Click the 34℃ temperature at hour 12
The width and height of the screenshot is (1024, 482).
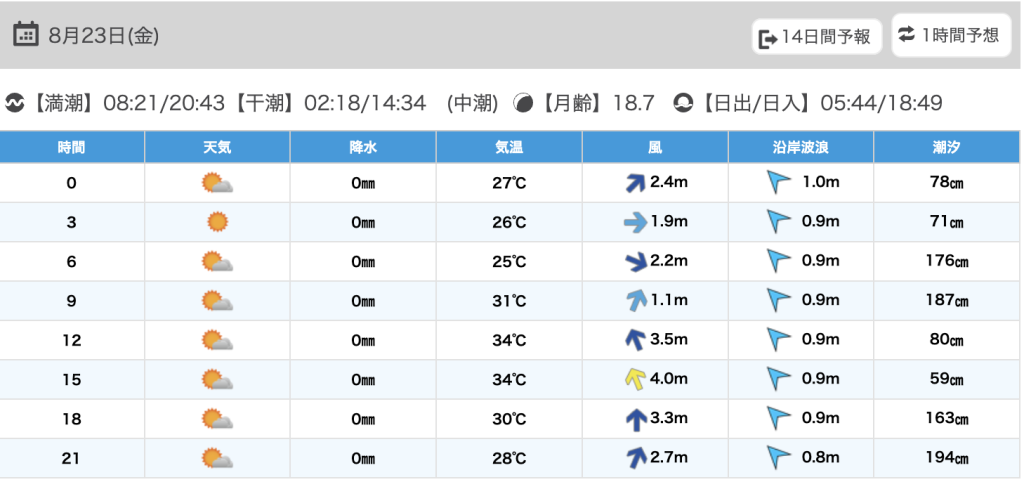point(509,340)
